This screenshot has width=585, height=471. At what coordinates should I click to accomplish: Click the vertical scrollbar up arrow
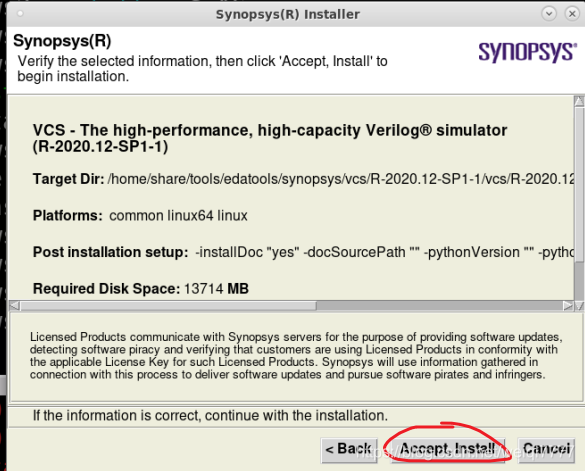click(579, 101)
